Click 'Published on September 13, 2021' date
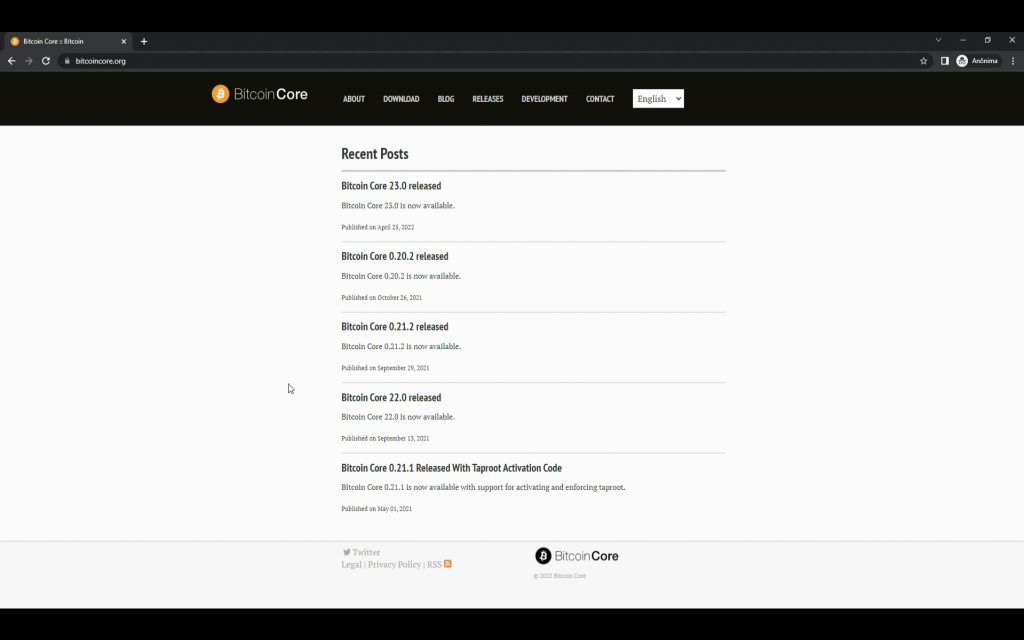 (385, 439)
